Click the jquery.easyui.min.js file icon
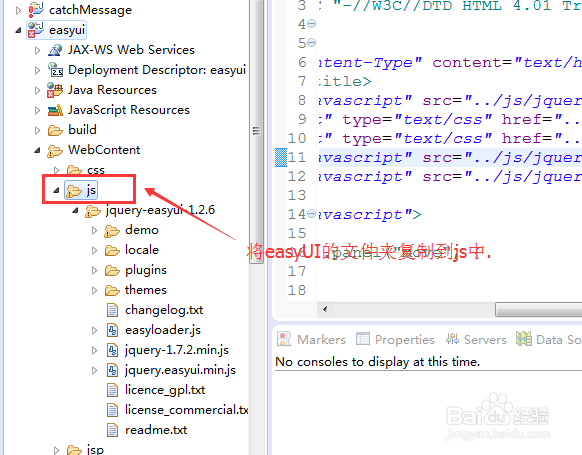The image size is (582, 455). [x=112, y=370]
